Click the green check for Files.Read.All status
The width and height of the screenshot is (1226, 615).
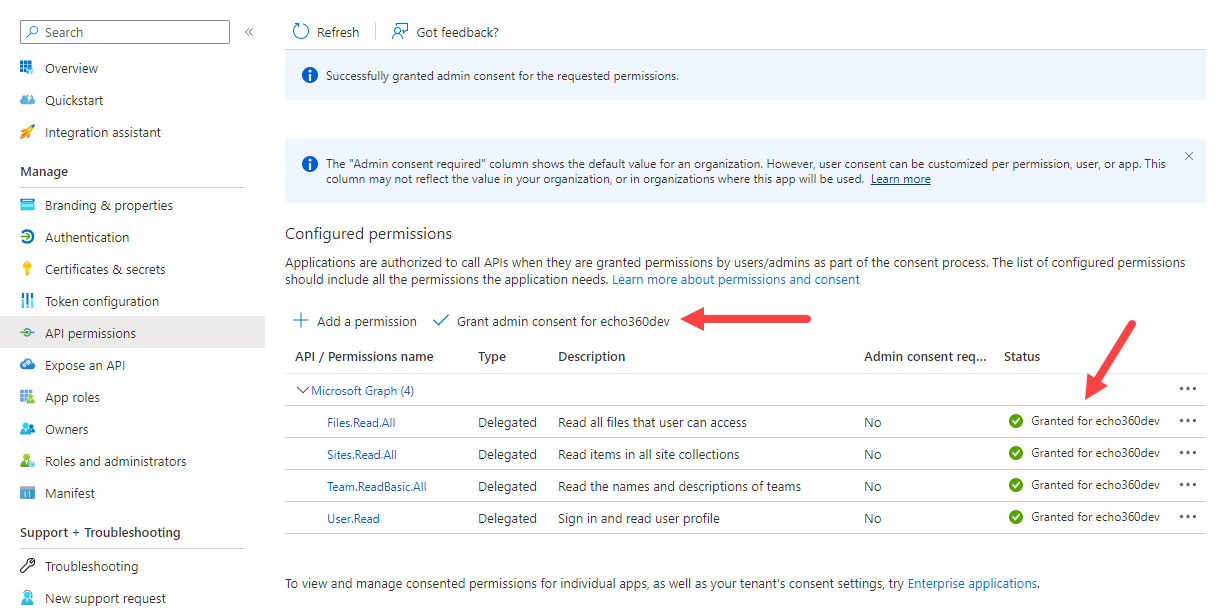pyautogui.click(x=1016, y=421)
